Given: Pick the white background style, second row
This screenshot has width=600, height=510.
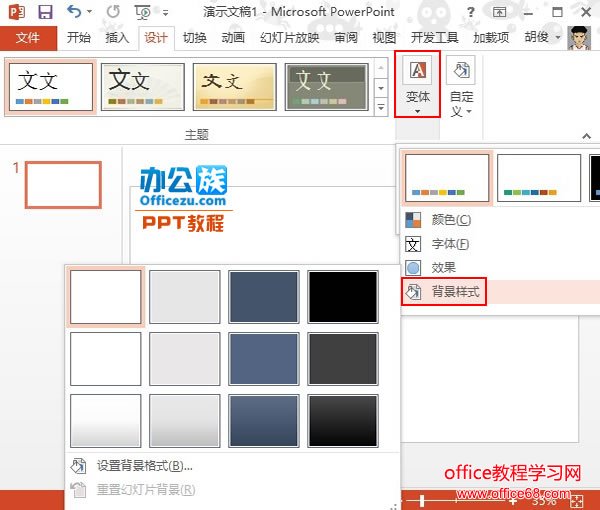Looking at the screenshot, I should [x=106, y=359].
